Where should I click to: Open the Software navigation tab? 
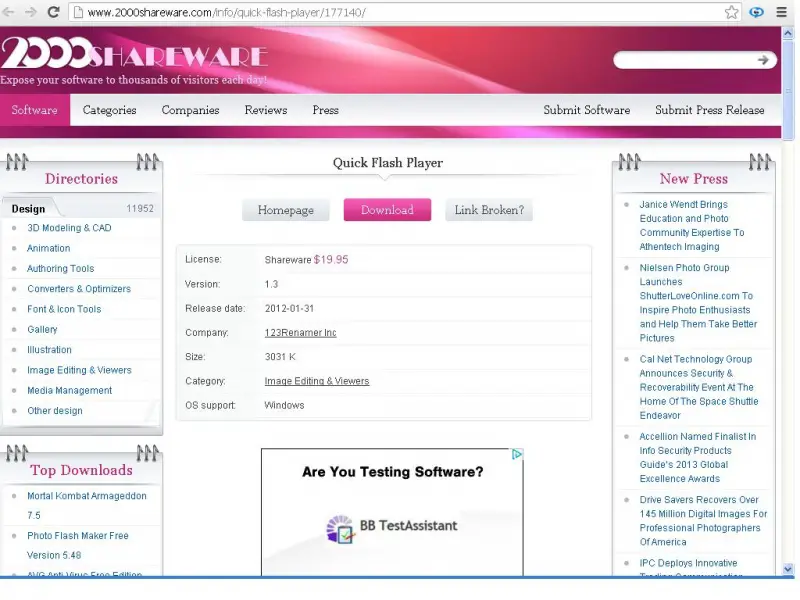coord(35,110)
